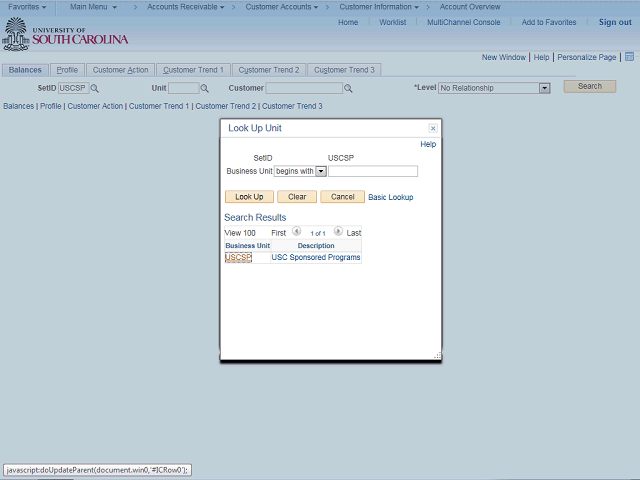Expand the Main Menu dropdown
Viewport: 640px width, 480px height.
point(93,7)
